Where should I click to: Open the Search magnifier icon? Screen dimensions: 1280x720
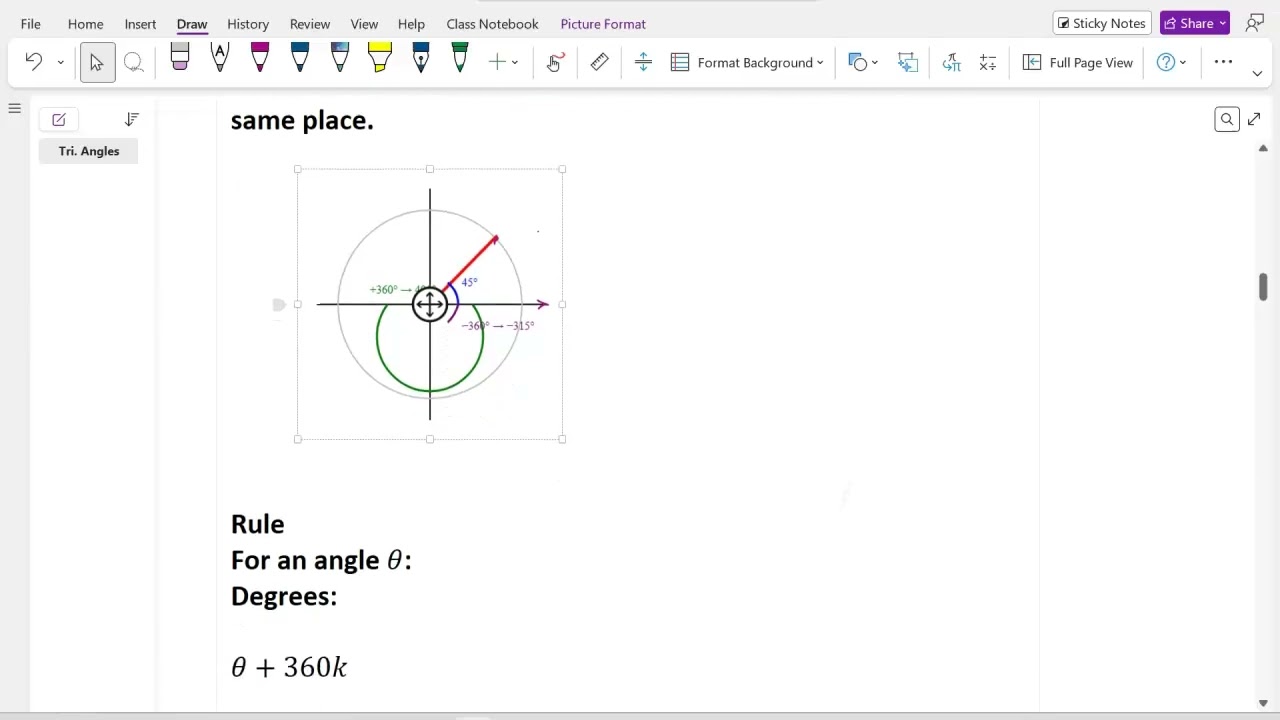pos(1227,120)
